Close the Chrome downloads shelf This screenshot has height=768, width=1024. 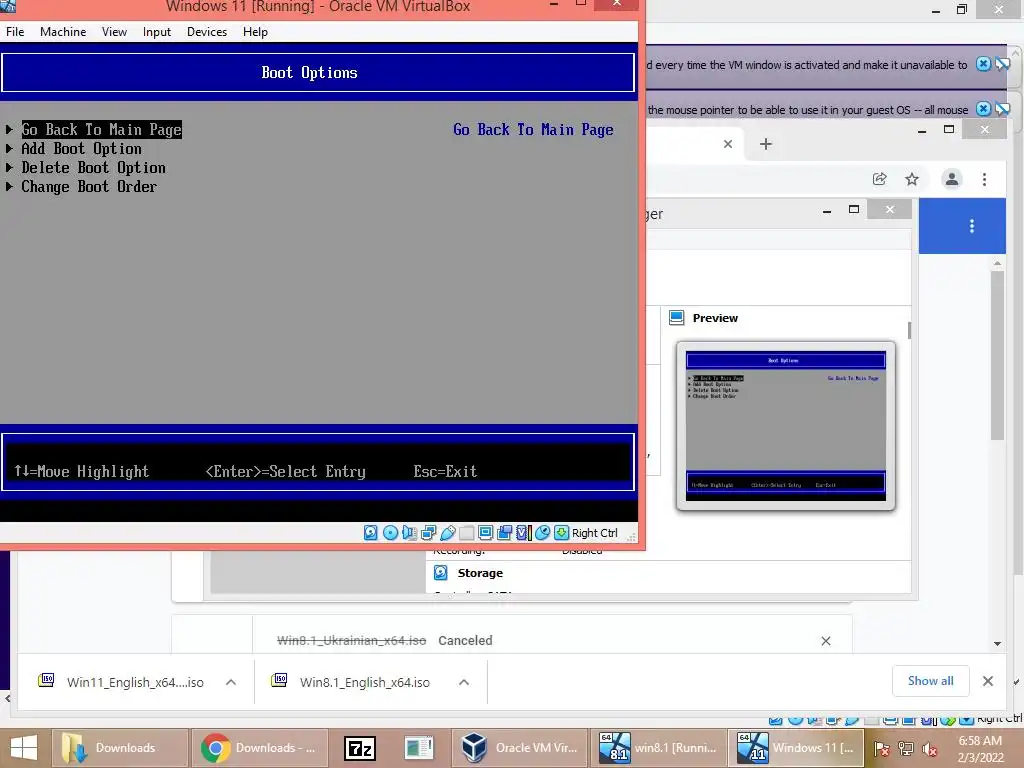tap(987, 681)
